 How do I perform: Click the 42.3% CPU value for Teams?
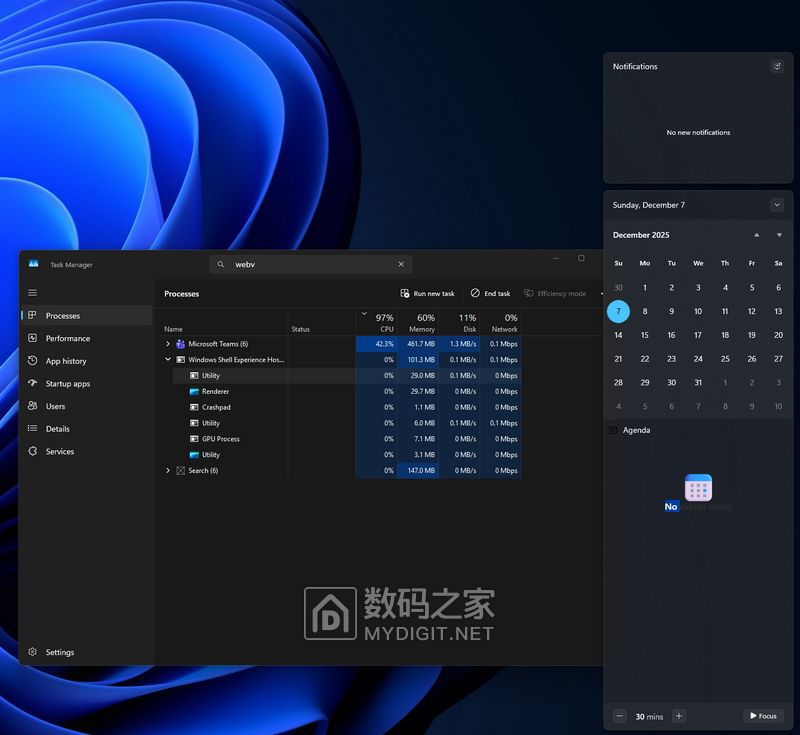(377, 344)
